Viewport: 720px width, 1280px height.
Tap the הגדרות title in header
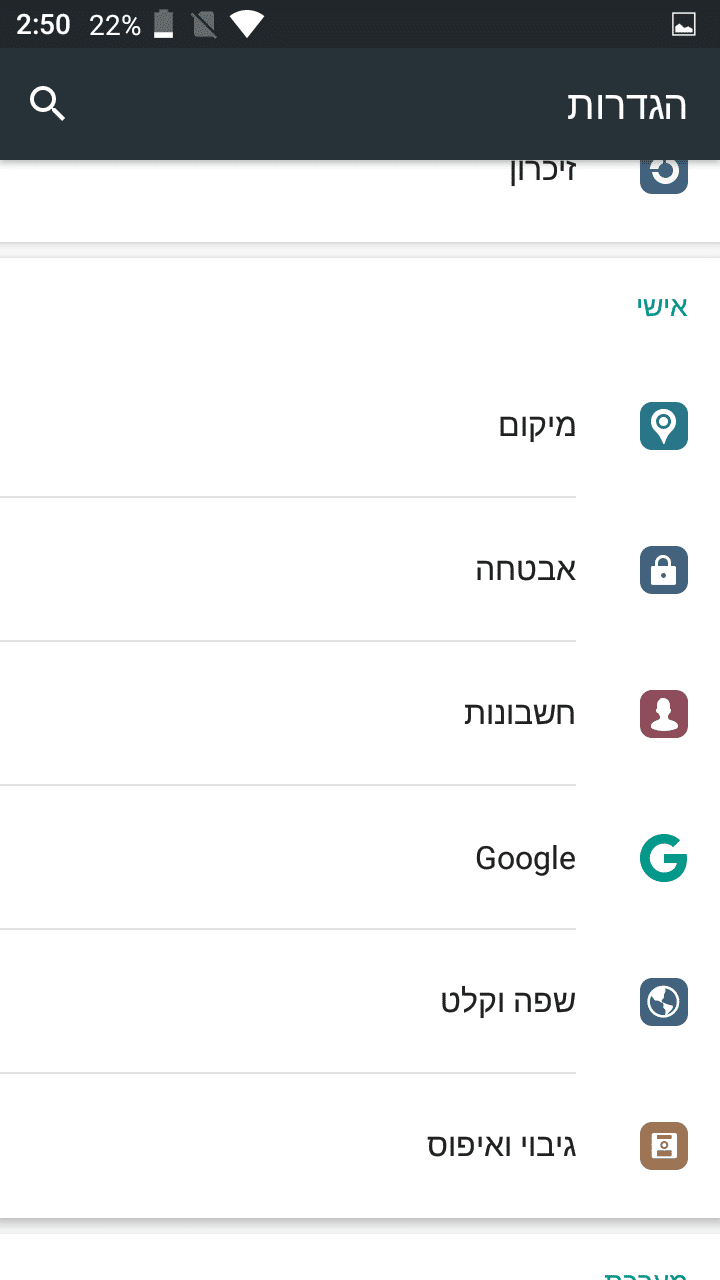(x=627, y=105)
